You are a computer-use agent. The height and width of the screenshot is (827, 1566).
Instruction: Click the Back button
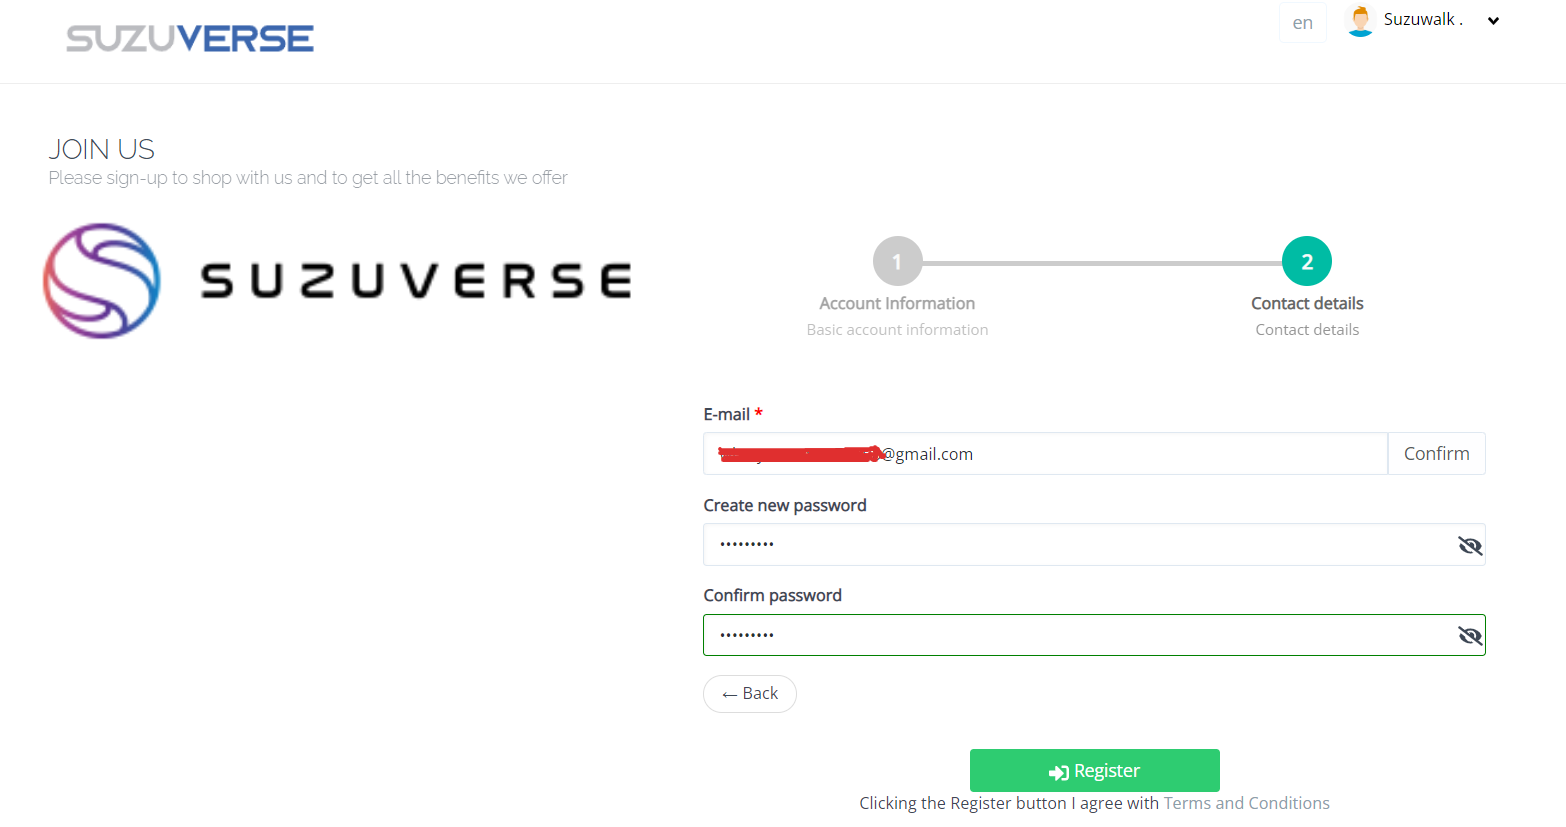[x=750, y=694]
